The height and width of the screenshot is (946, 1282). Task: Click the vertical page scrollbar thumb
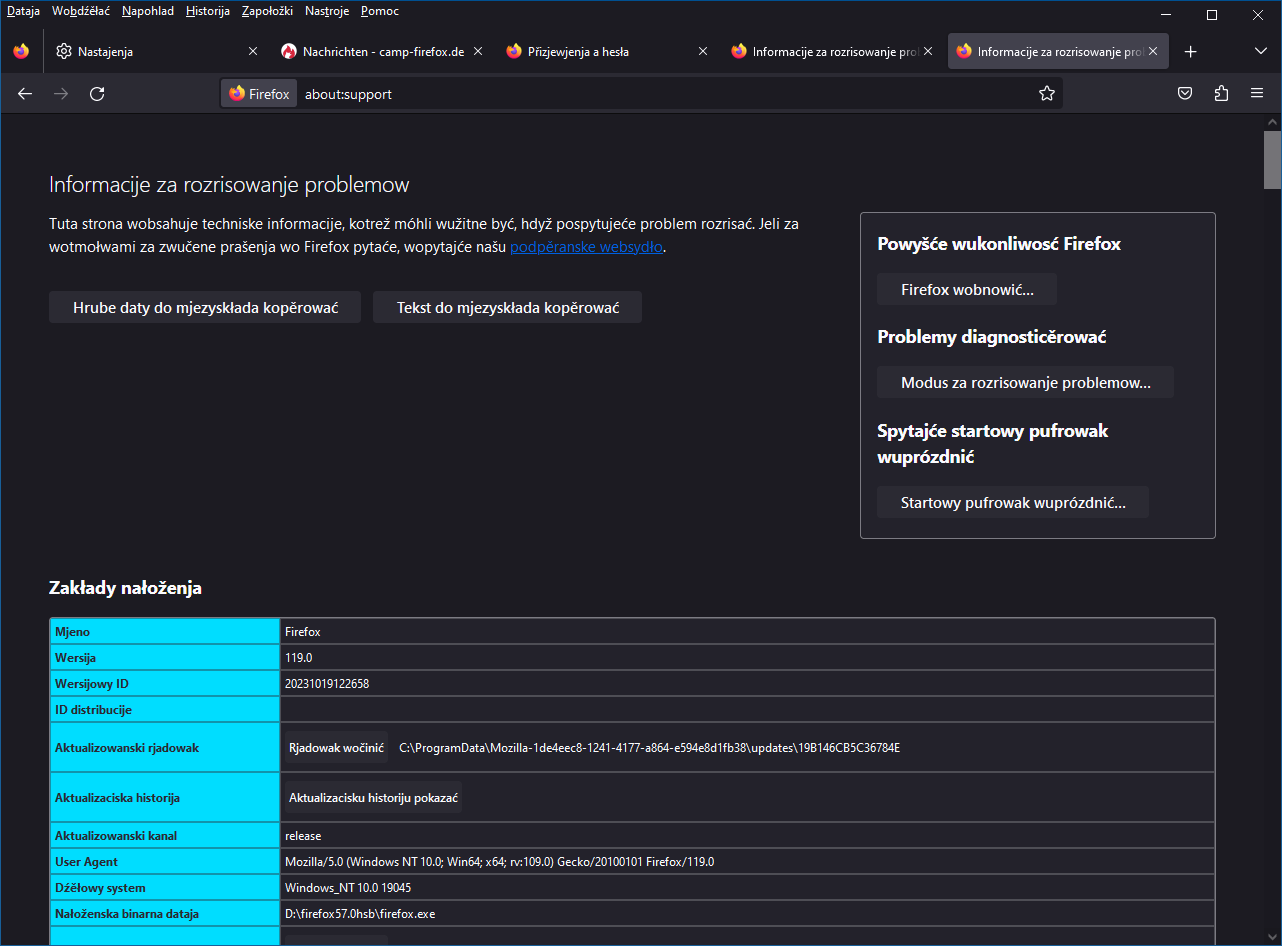1272,160
